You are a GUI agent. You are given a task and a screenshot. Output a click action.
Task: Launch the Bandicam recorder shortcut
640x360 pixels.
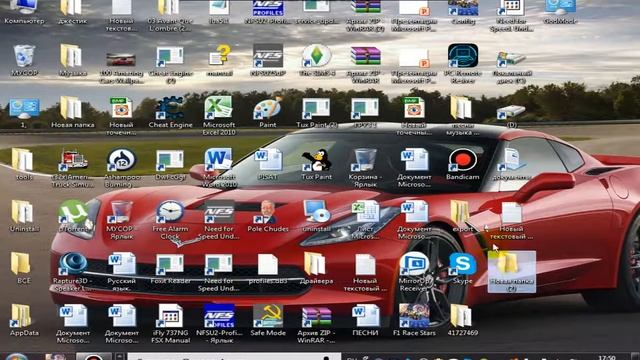tap(462, 164)
